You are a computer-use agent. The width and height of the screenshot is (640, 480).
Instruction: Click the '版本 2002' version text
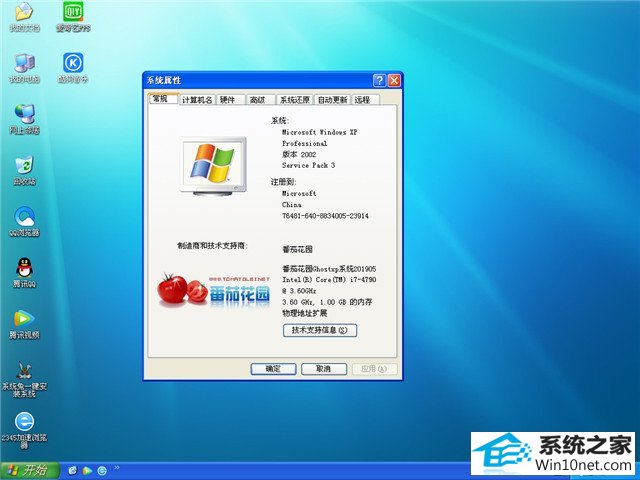click(299, 154)
